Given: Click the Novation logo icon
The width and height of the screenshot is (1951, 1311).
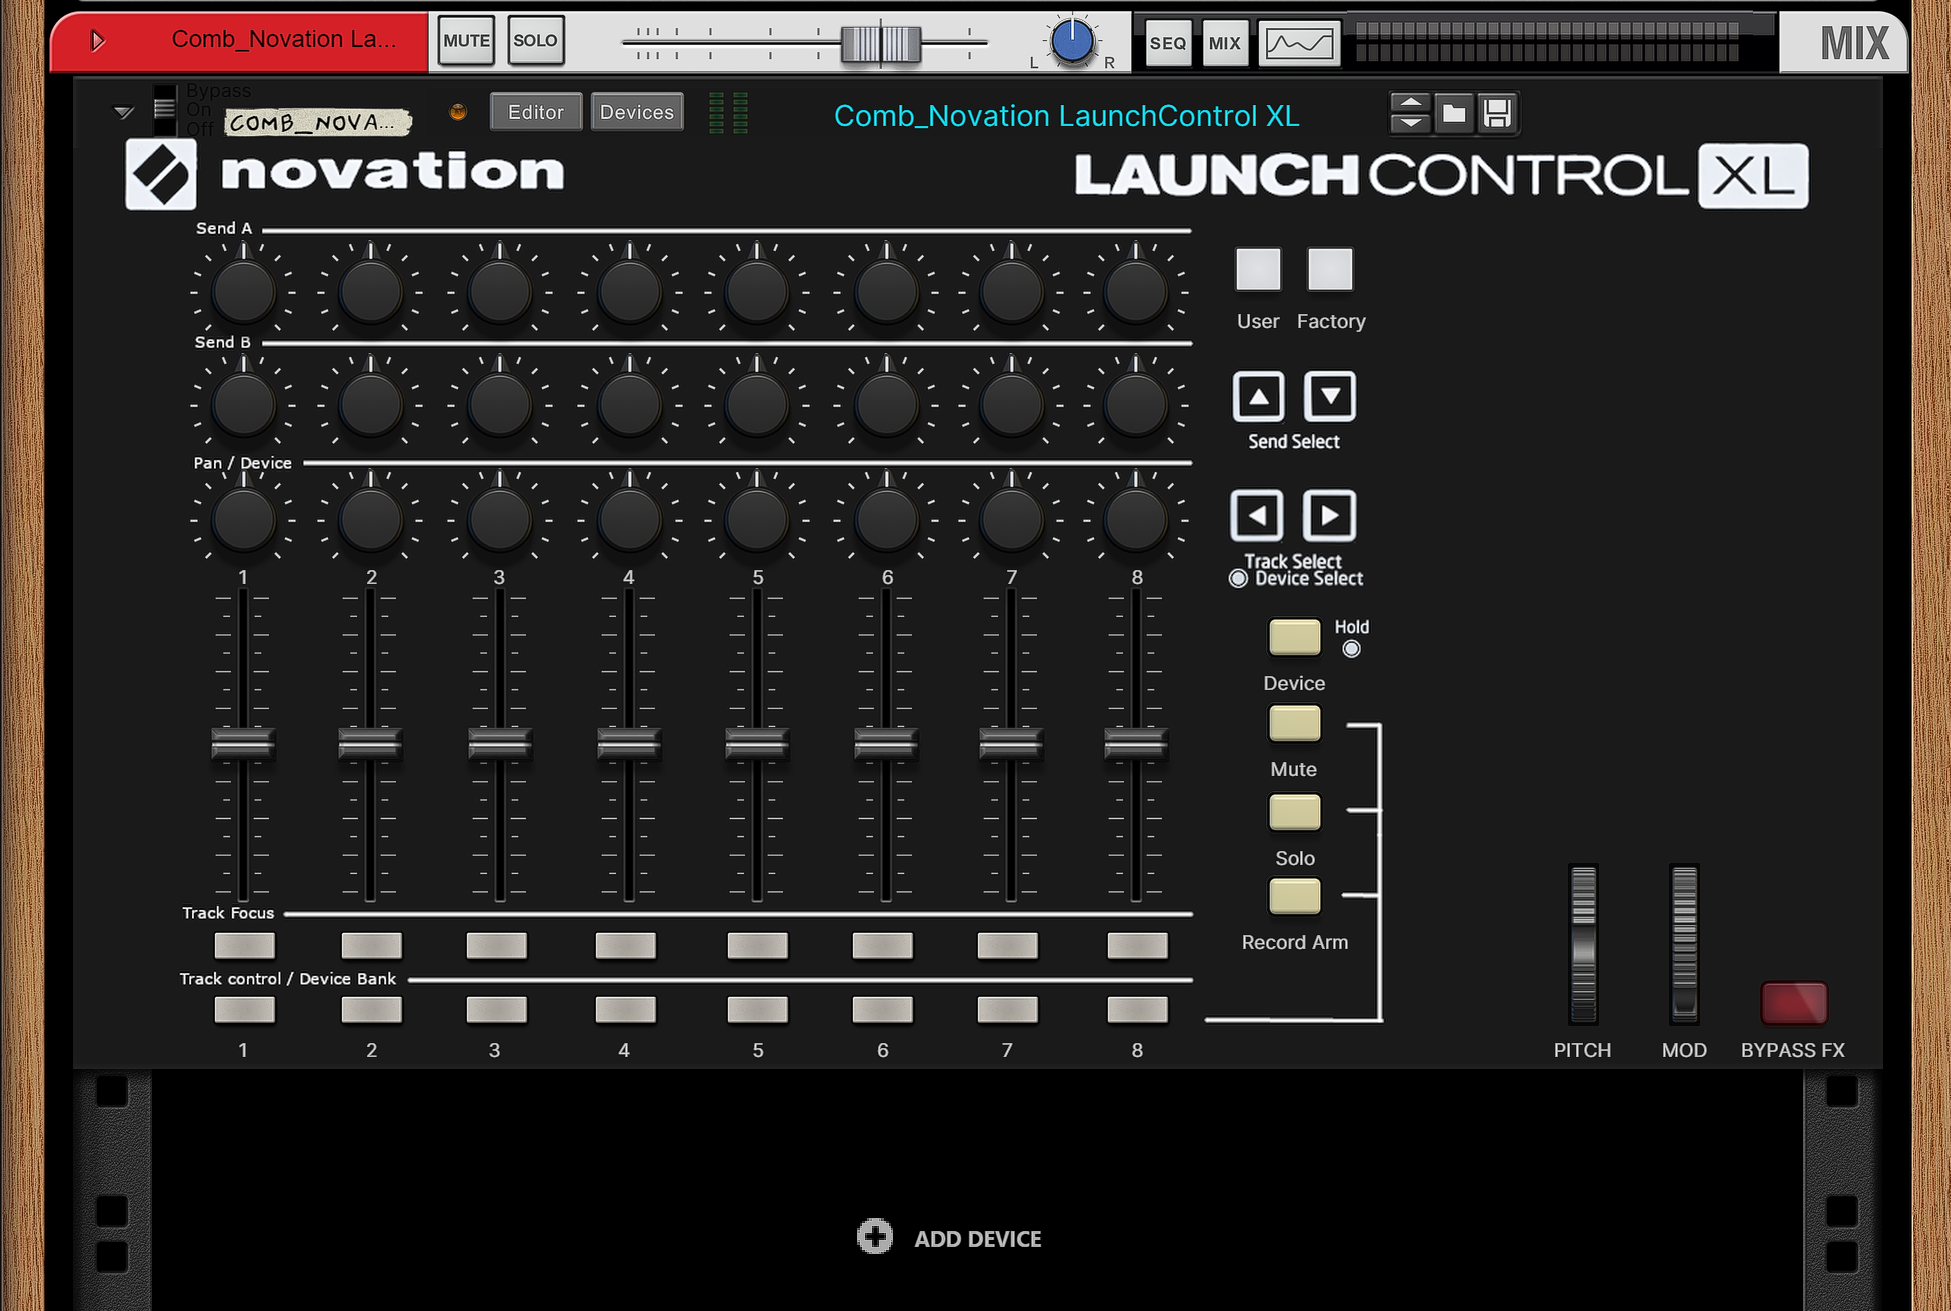Looking at the screenshot, I should click(161, 174).
